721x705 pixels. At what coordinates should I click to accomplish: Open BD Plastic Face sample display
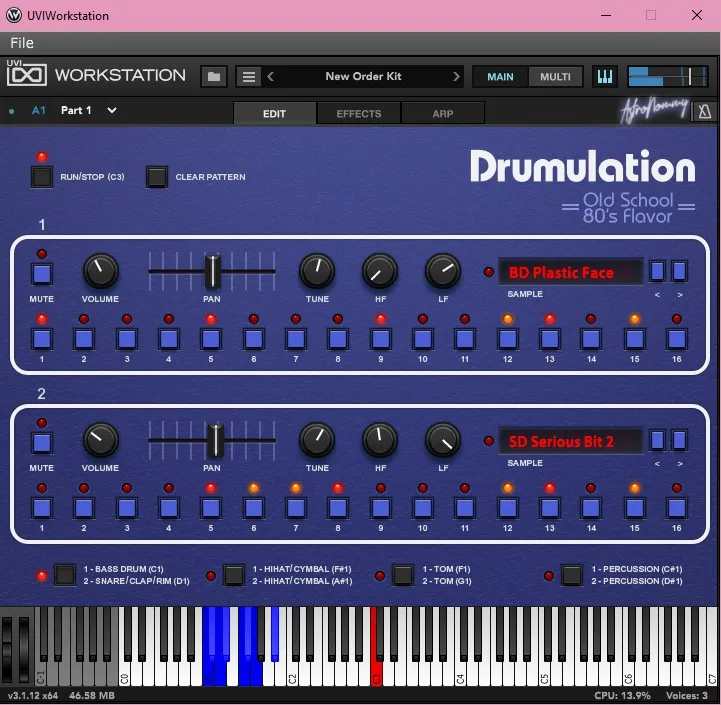570,272
